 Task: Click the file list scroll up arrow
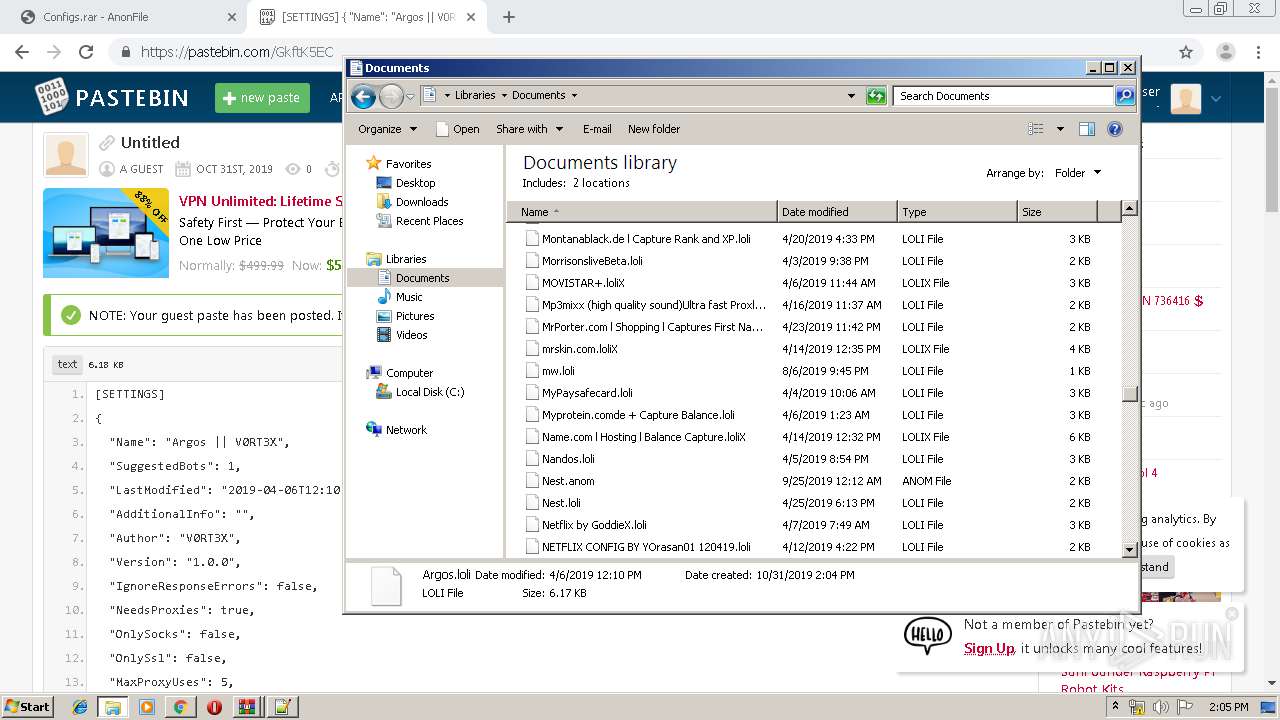[1129, 209]
